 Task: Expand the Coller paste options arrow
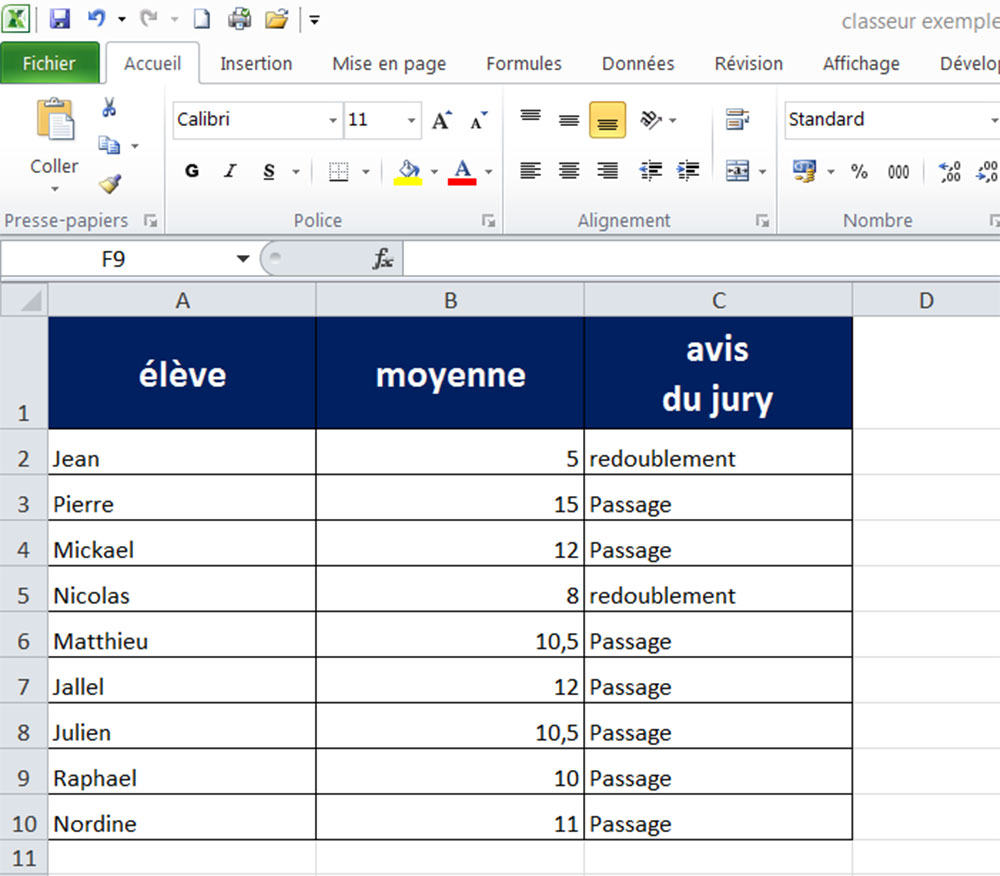pos(55,189)
